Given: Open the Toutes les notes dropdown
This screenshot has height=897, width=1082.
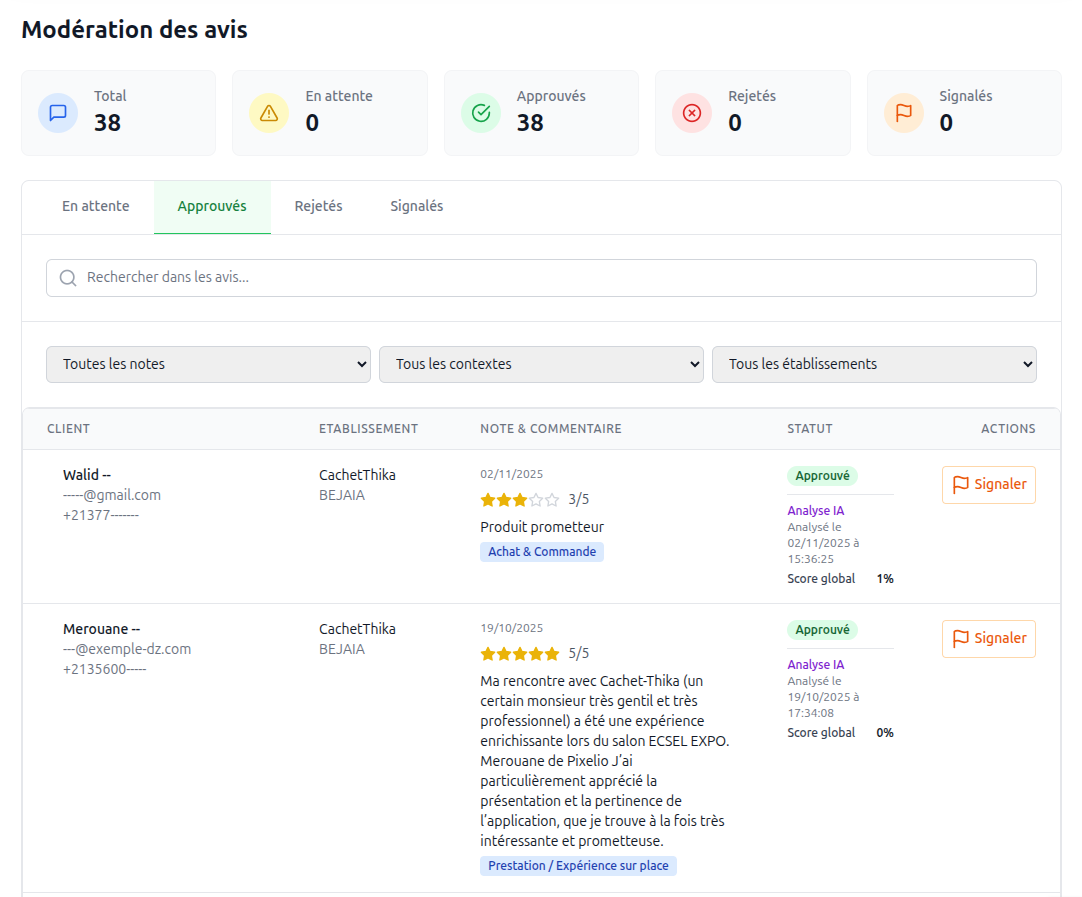Looking at the screenshot, I should point(207,364).
